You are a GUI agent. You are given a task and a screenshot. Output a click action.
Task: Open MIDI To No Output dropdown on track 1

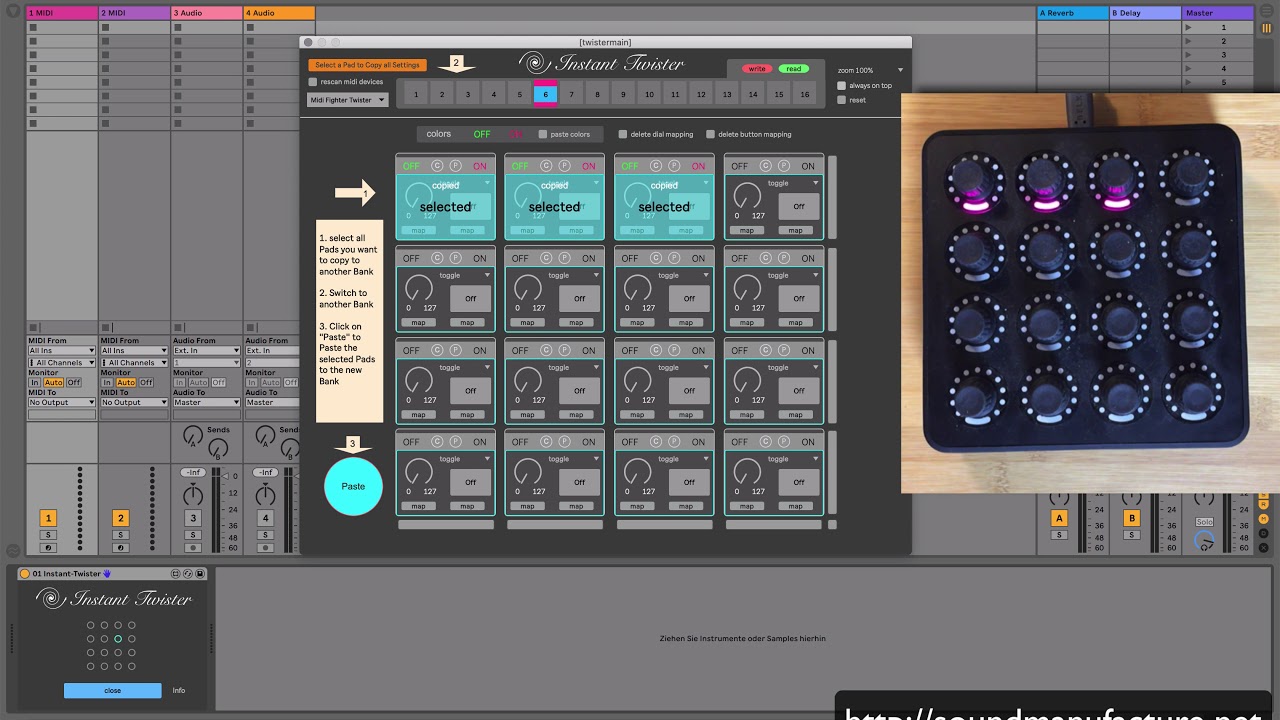(62, 402)
